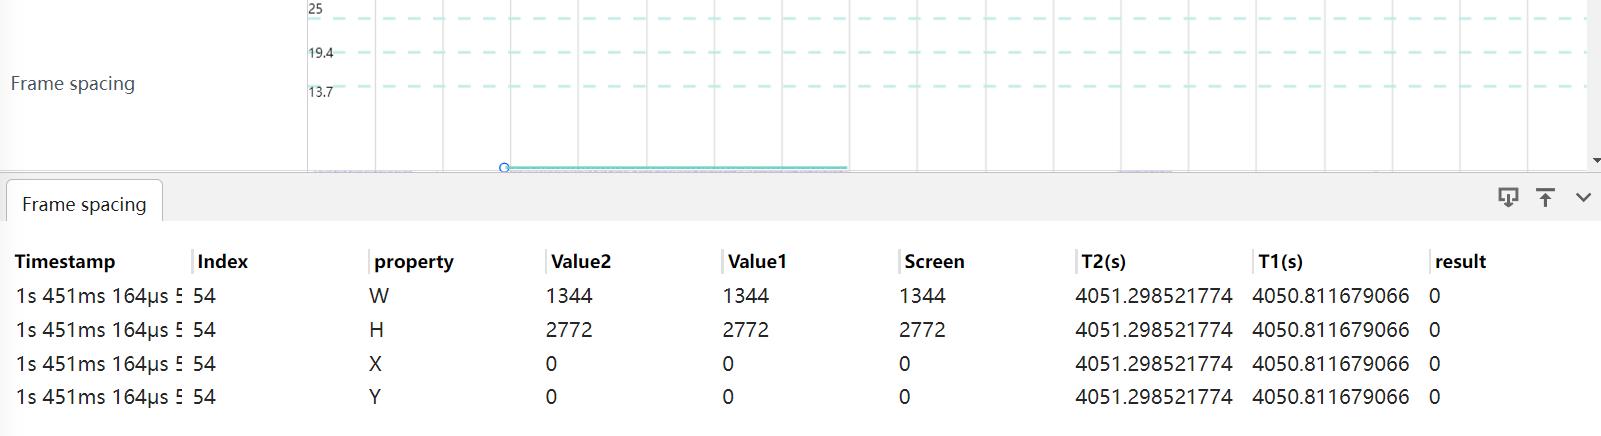
Task: Select the teal frame spacing segment
Action: tap(678, 167)
